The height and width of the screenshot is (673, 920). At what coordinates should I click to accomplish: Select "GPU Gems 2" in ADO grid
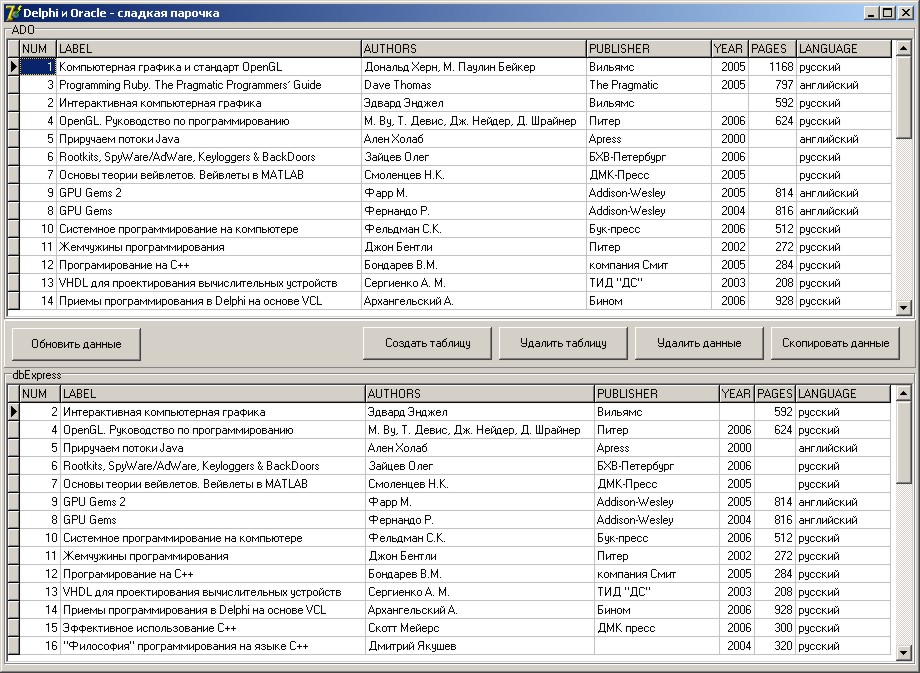pyautogui.click(x=209, y=193)
